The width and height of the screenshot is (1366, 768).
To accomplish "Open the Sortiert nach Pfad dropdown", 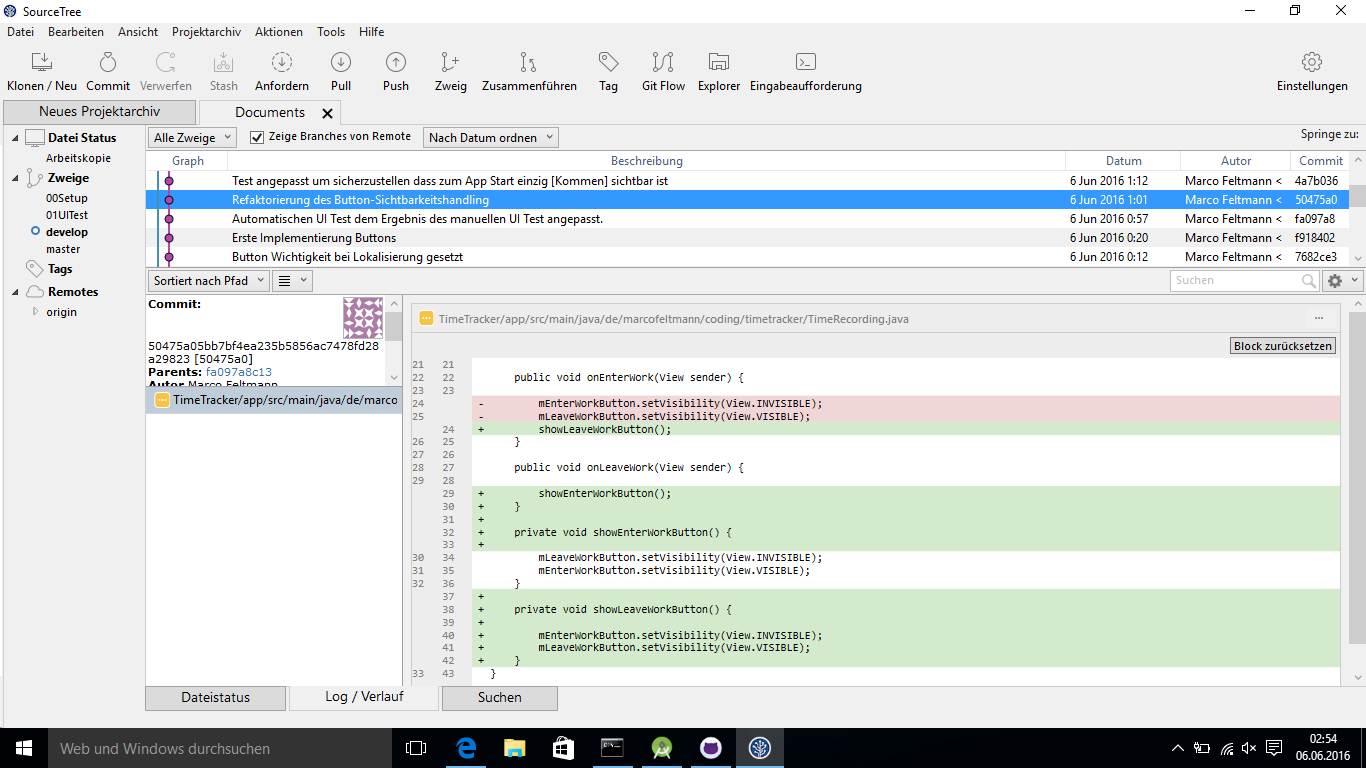I will pos(209,281).
